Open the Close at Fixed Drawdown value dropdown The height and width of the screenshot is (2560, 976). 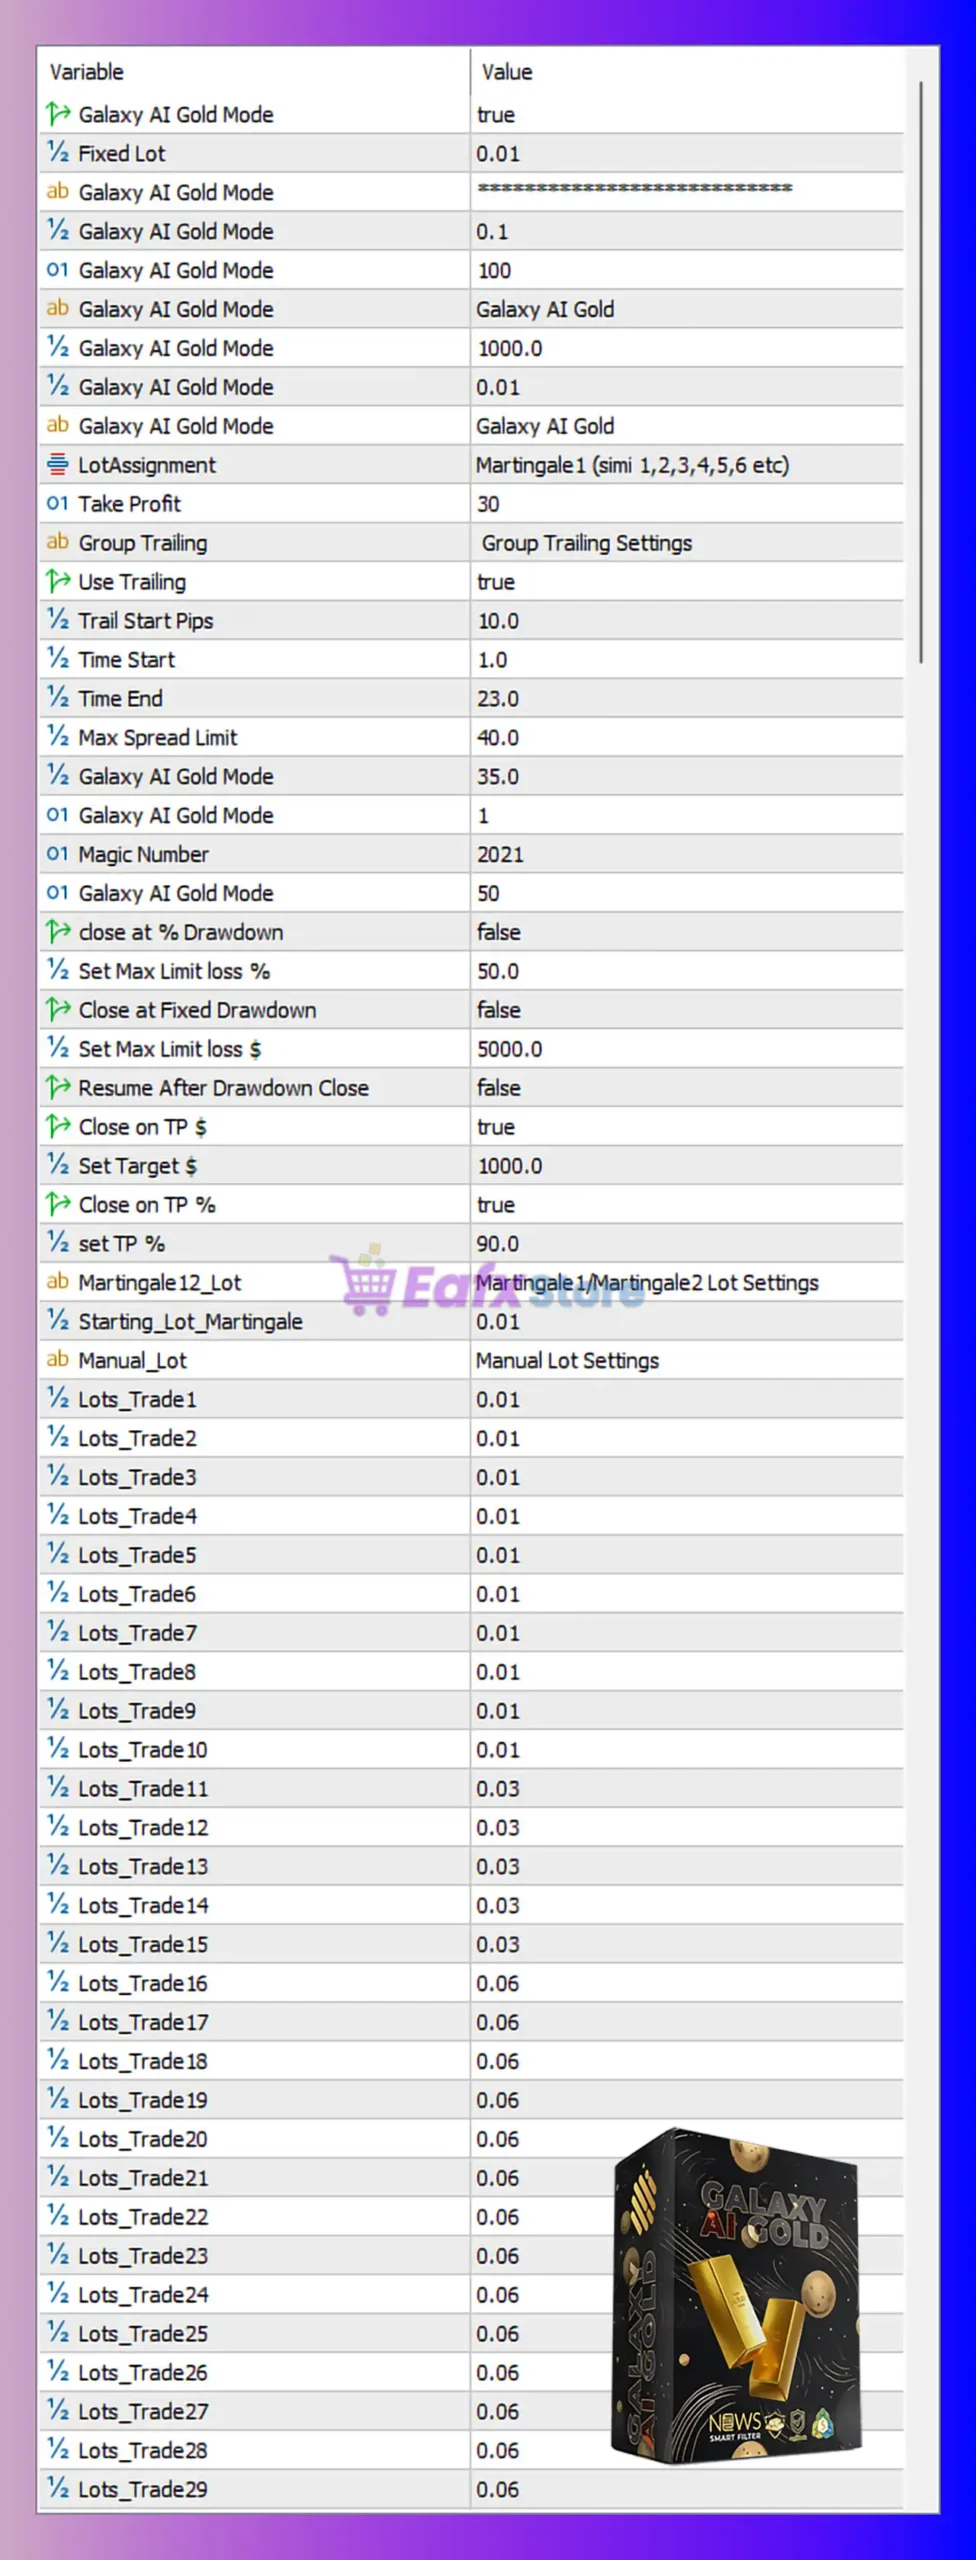[498, 1010]
